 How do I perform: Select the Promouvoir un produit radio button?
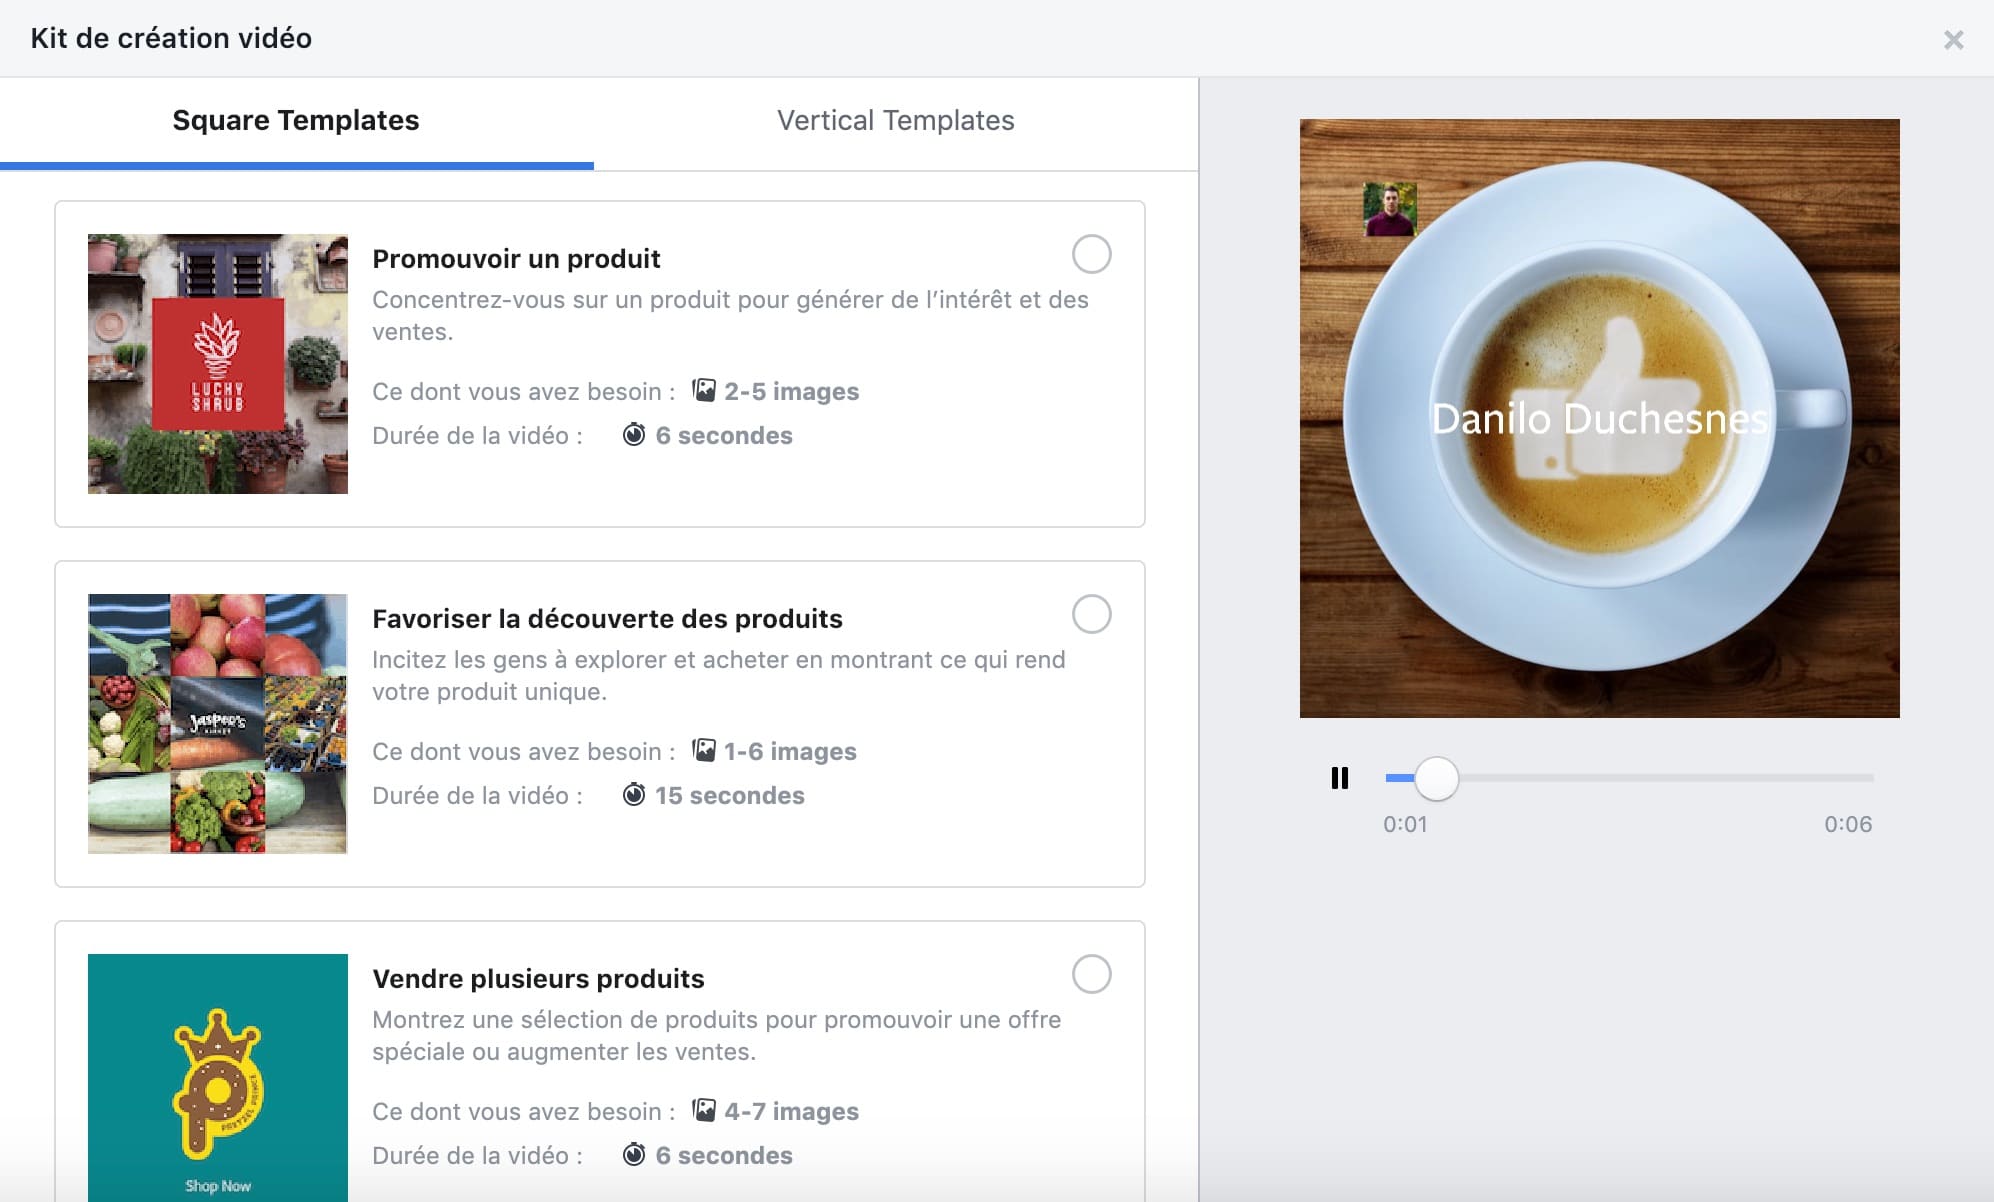tap(1091, 254)
